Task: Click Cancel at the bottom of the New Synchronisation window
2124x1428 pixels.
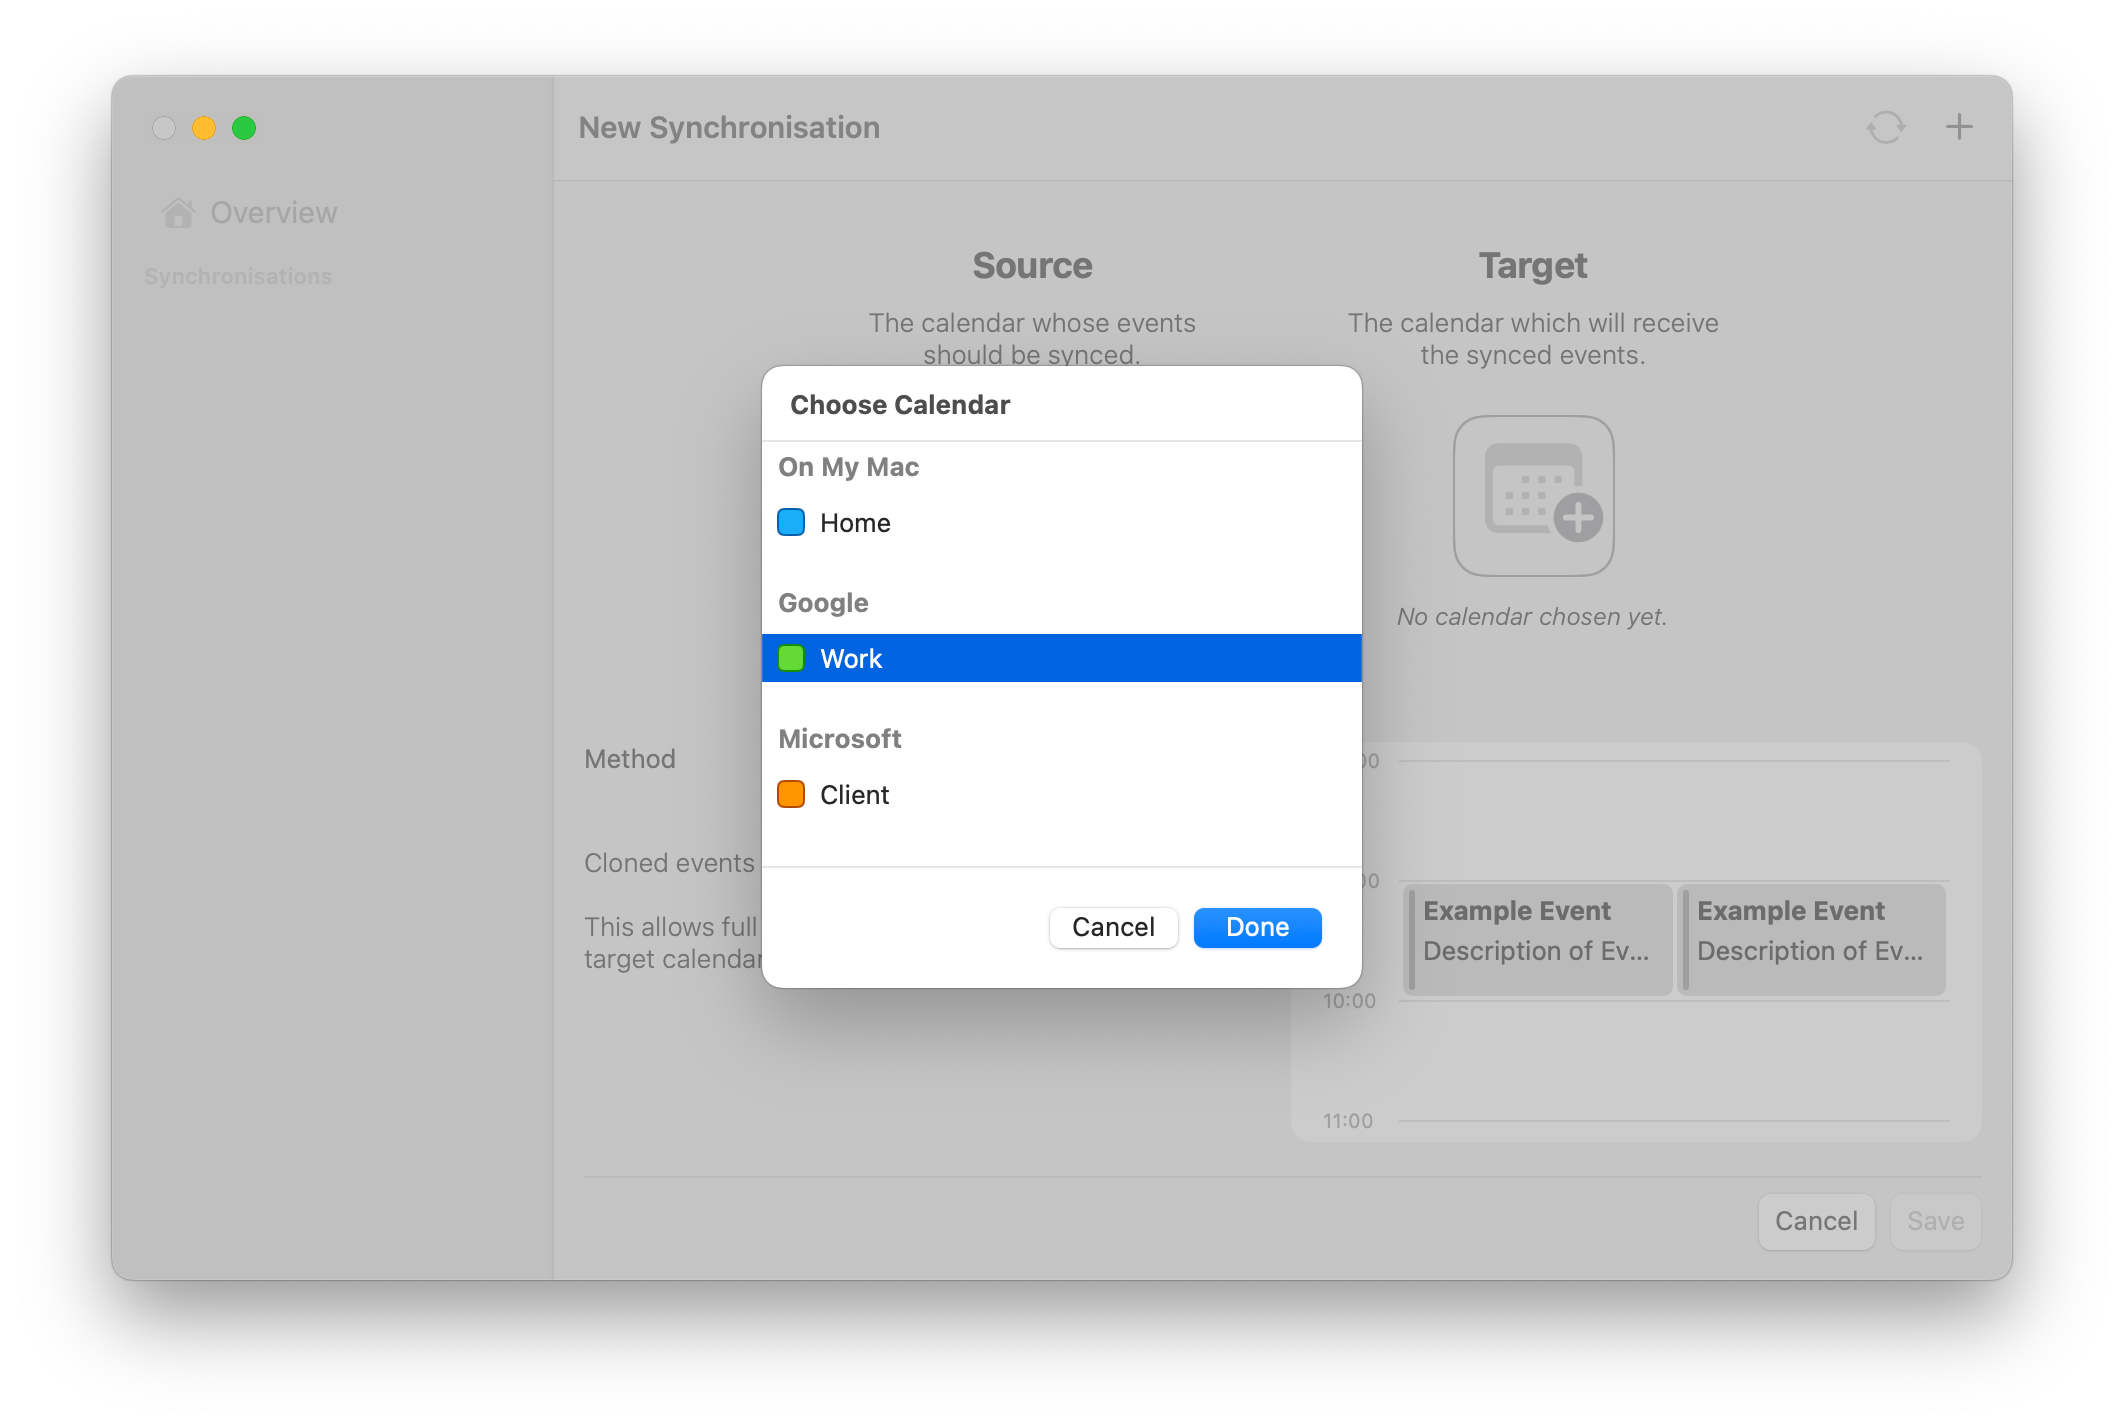Action: point(1816,1221)
